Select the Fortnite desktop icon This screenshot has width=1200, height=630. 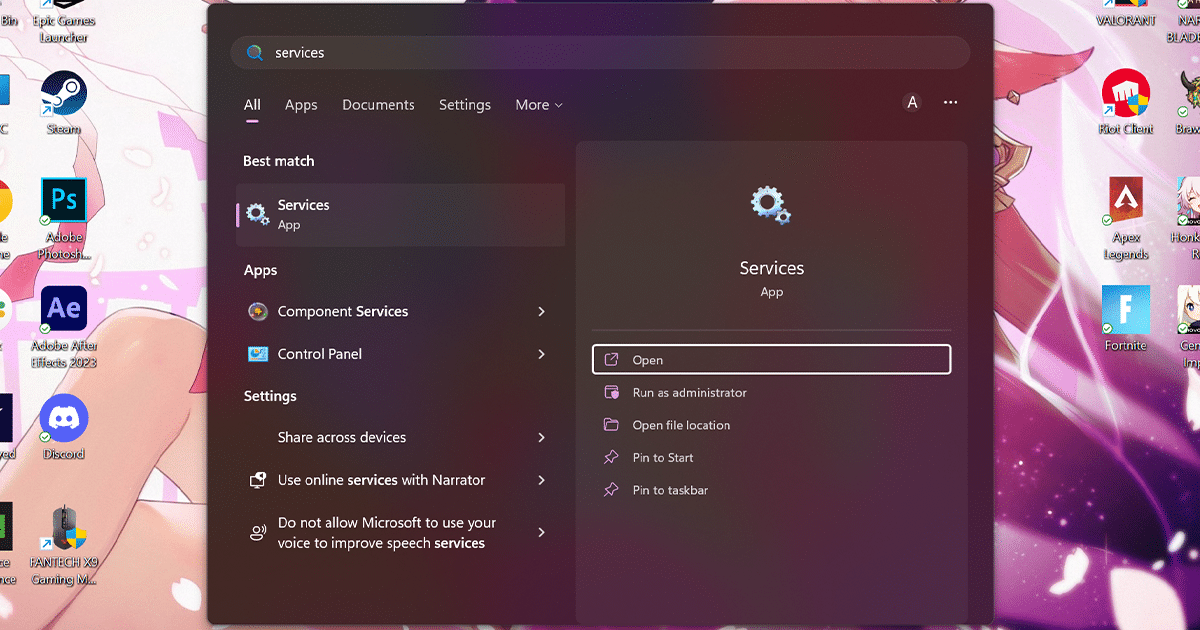tap(1126, 310)
